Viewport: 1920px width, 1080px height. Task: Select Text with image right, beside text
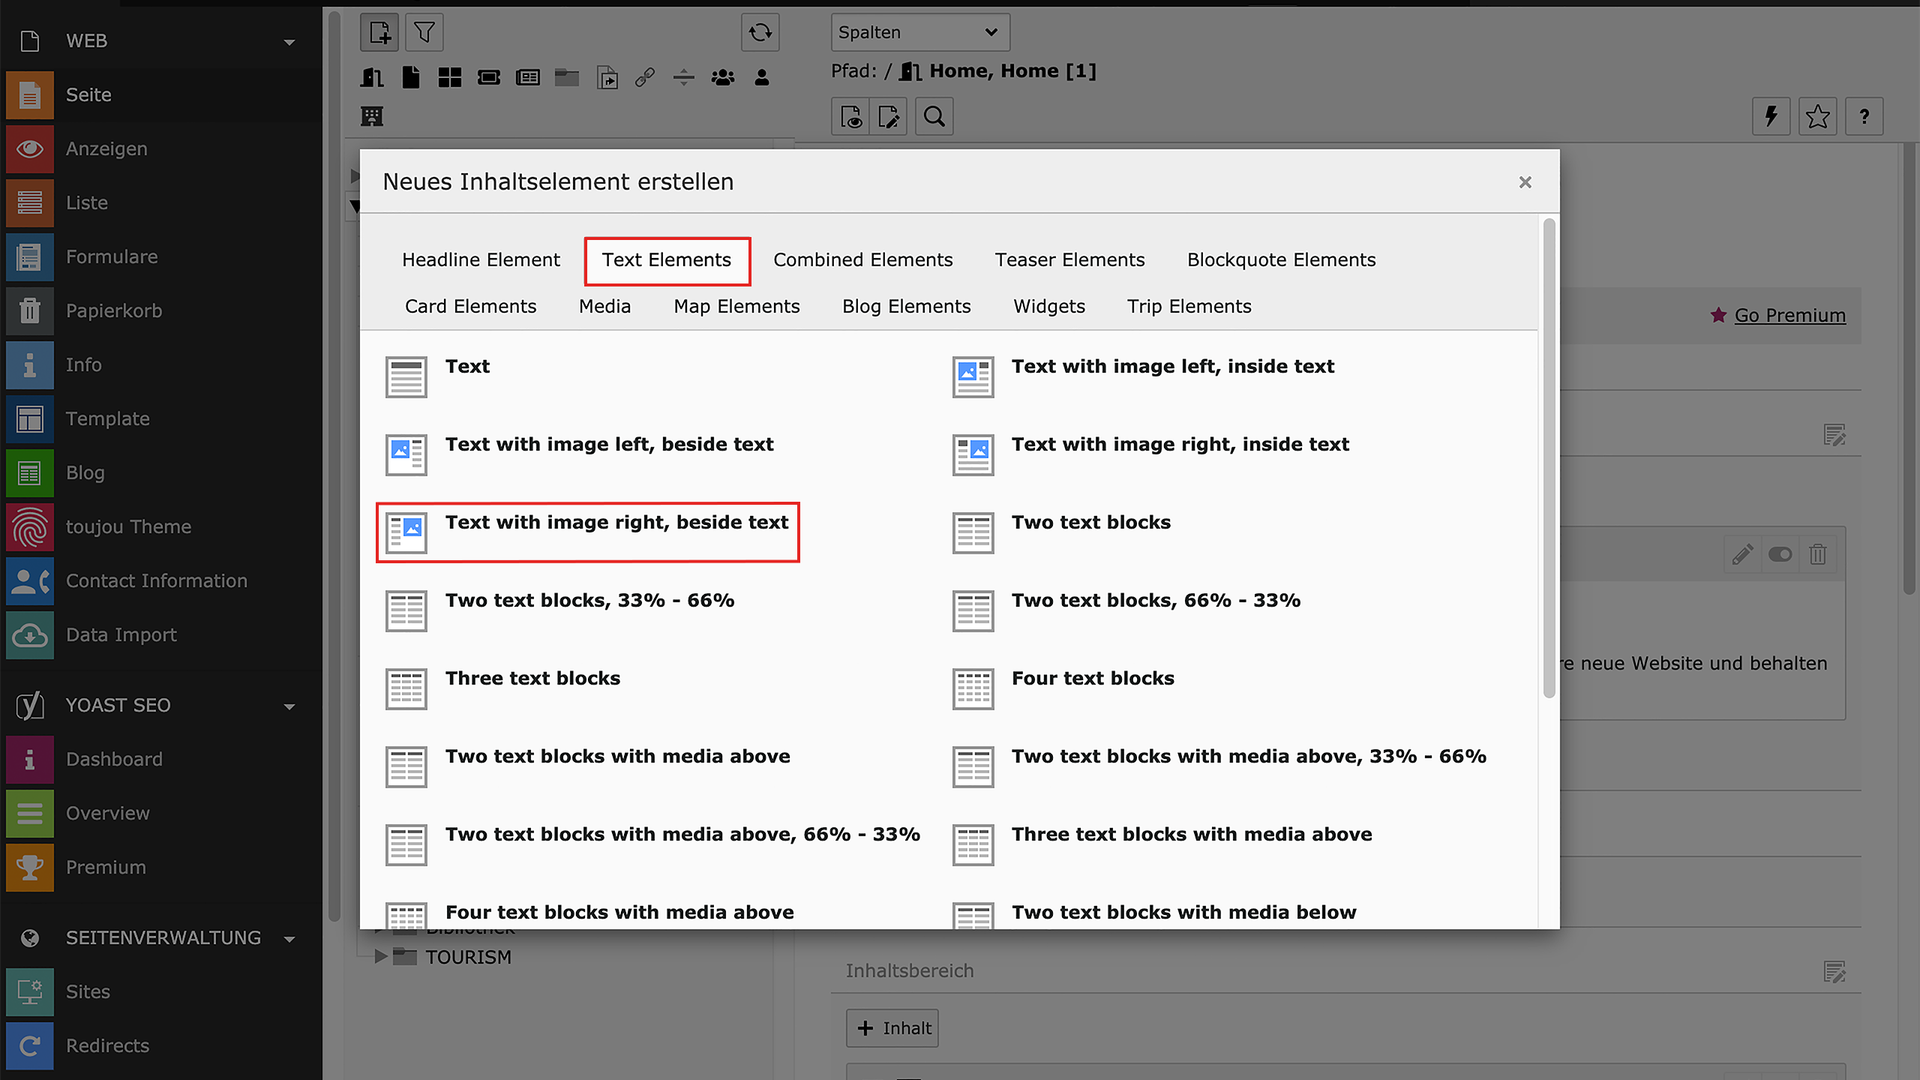click(616, 523)
